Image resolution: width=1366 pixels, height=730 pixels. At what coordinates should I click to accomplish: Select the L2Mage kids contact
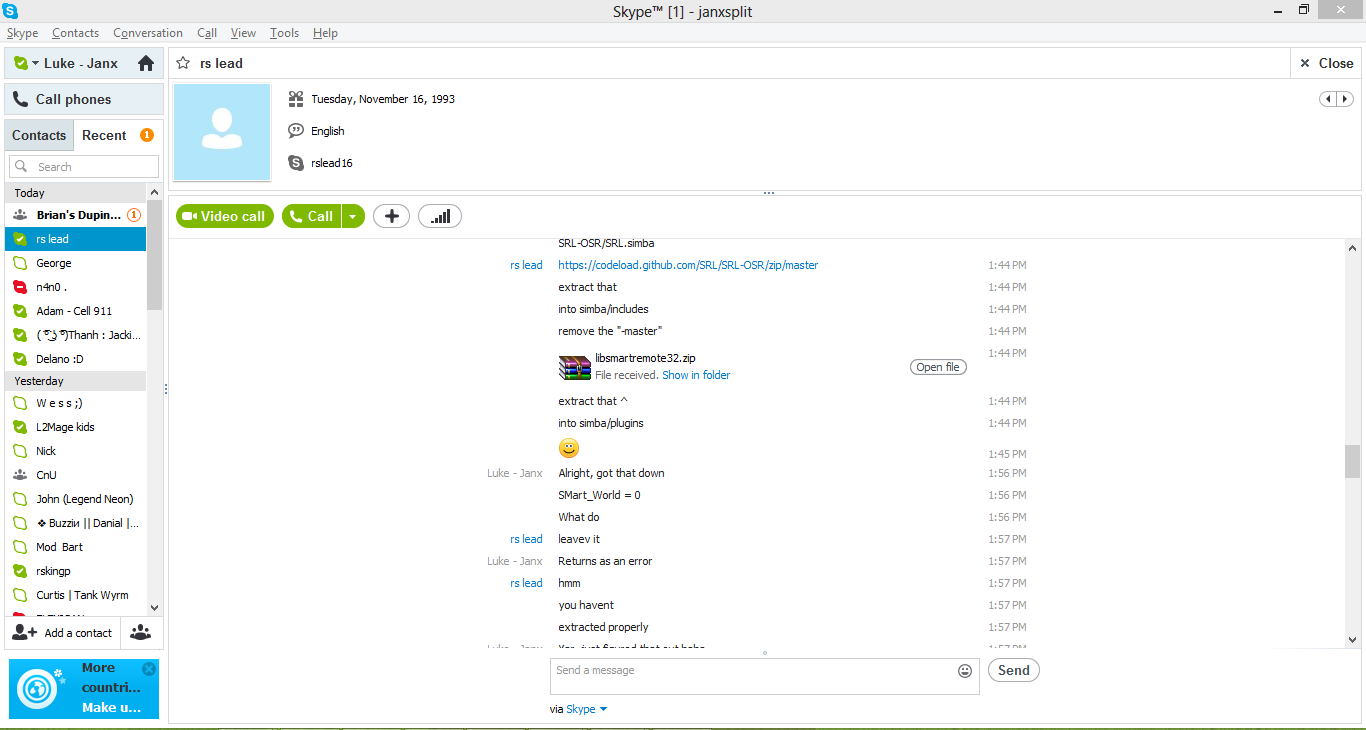[x=76, y=427]
